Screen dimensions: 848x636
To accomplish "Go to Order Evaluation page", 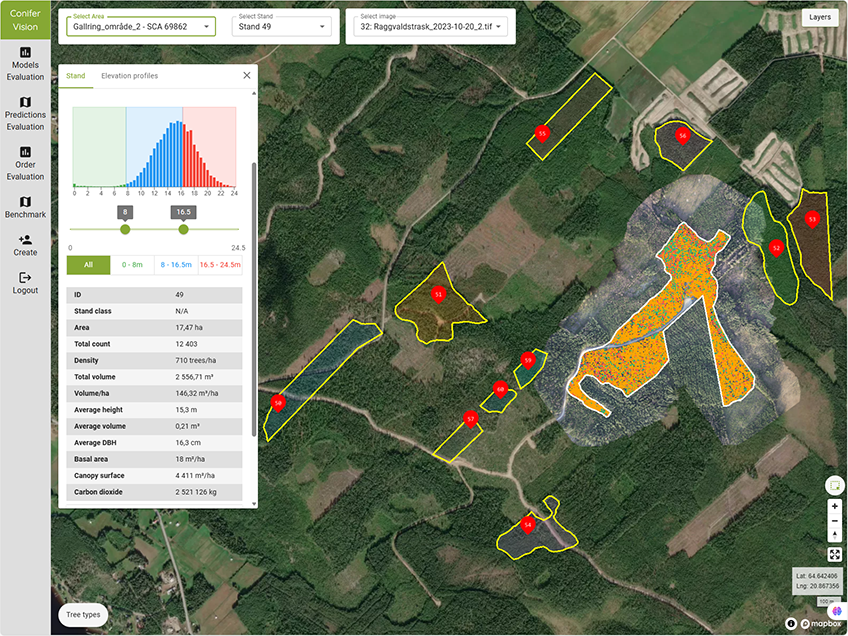I will (x=25, y=152).
